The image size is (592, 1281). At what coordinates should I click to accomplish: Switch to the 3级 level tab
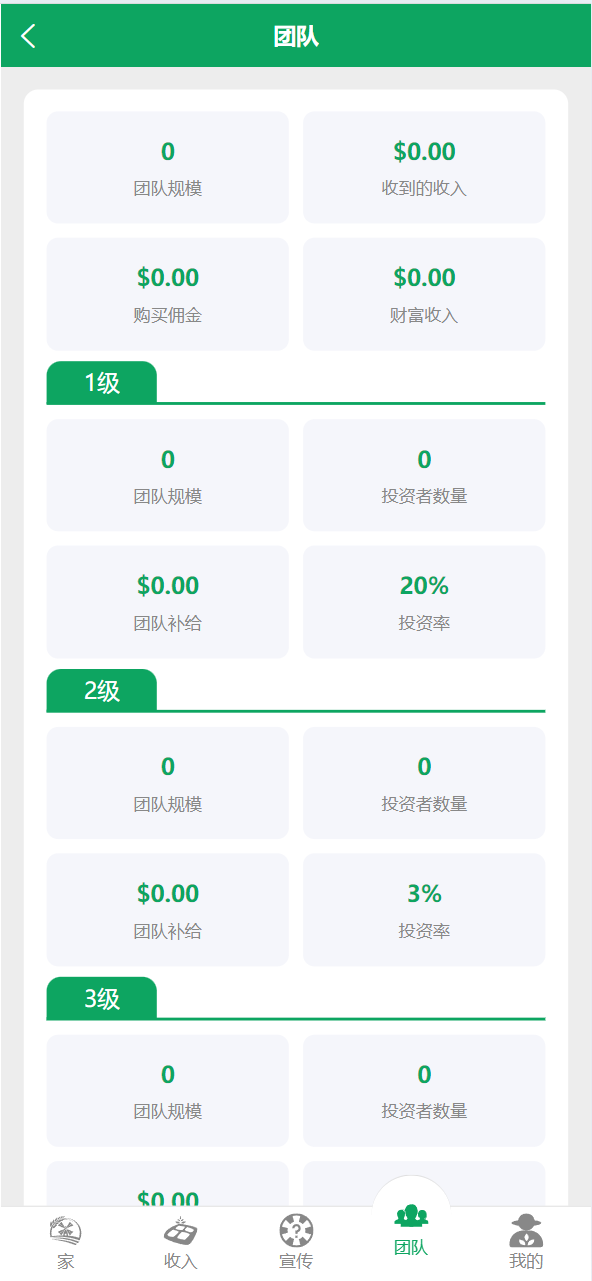pos(102,998)
